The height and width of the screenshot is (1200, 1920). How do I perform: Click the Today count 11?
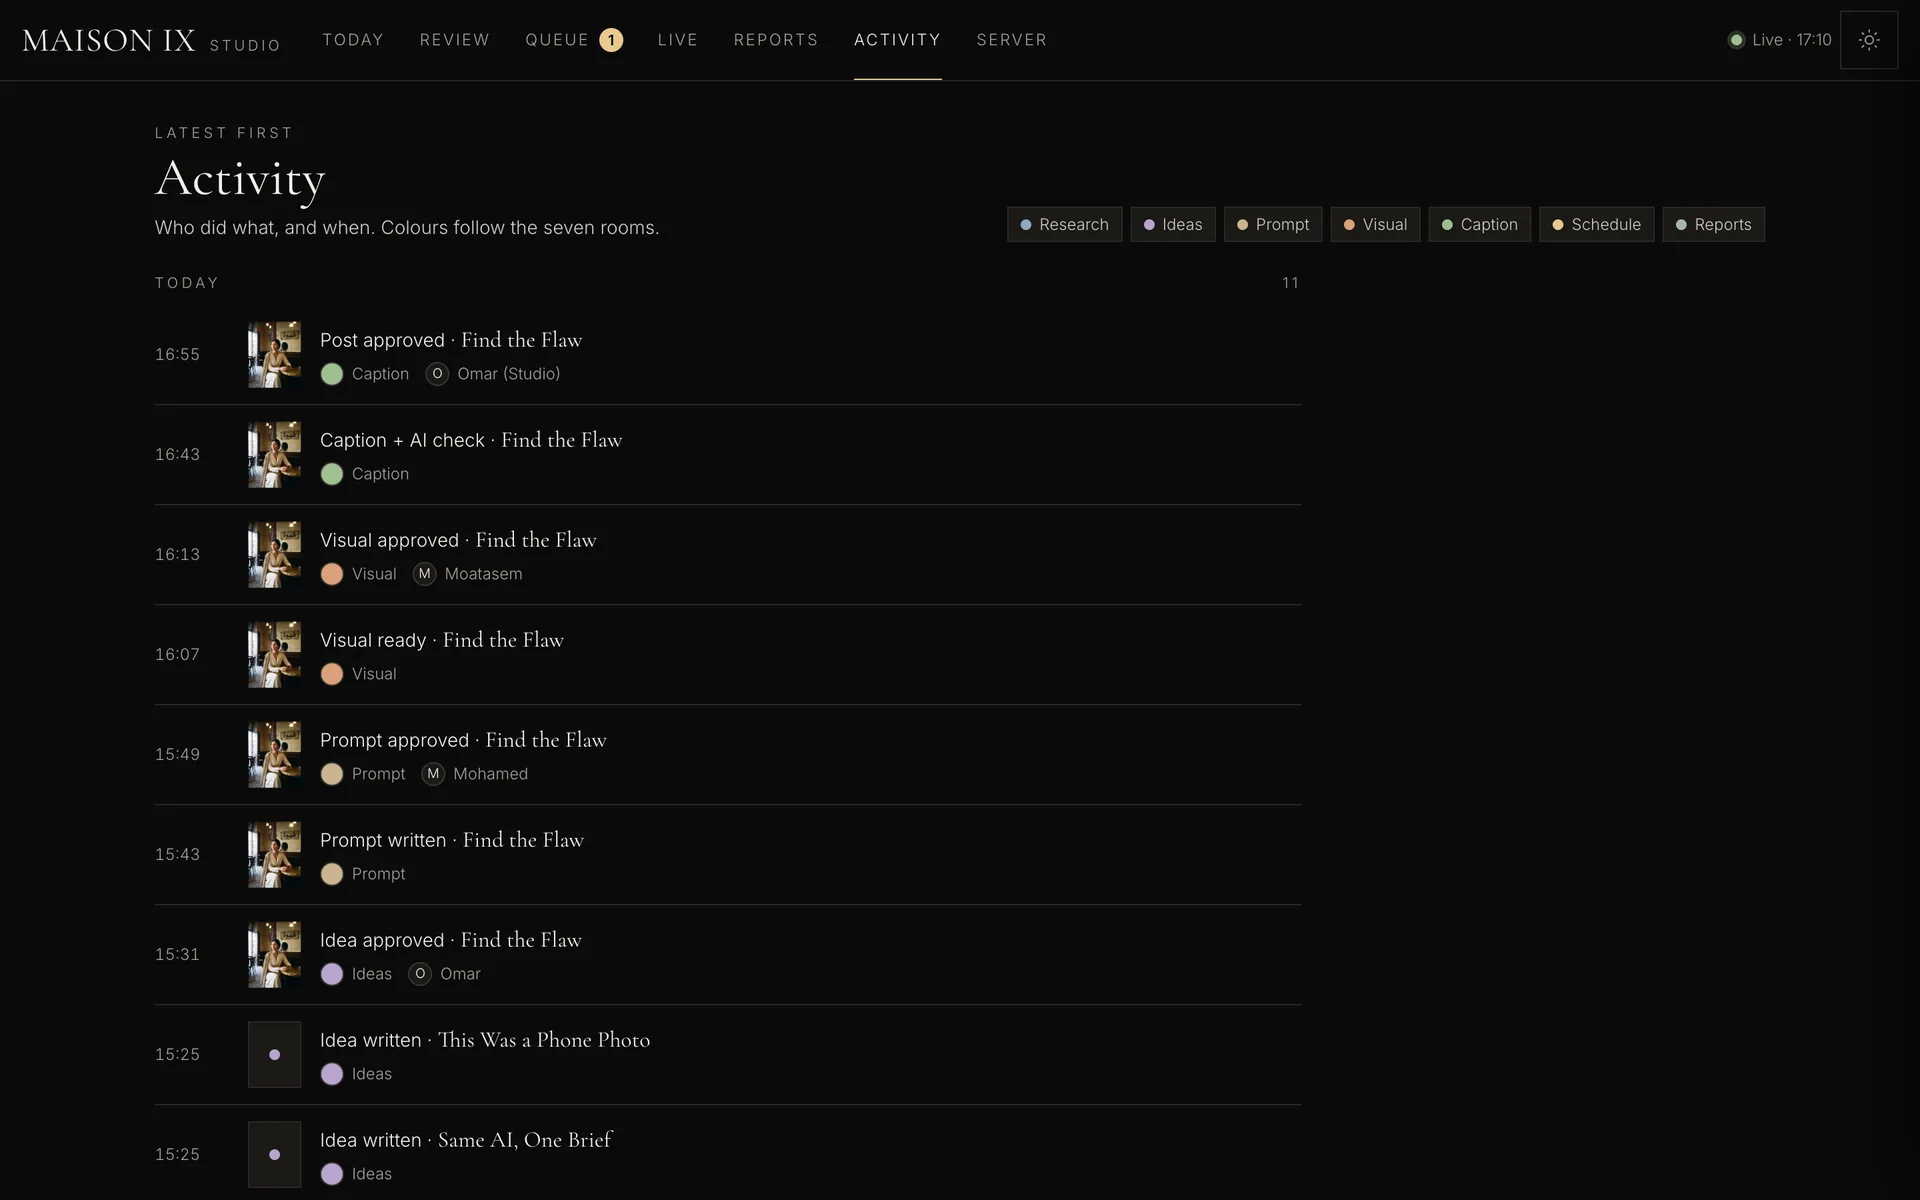(x=1291, y=283)
